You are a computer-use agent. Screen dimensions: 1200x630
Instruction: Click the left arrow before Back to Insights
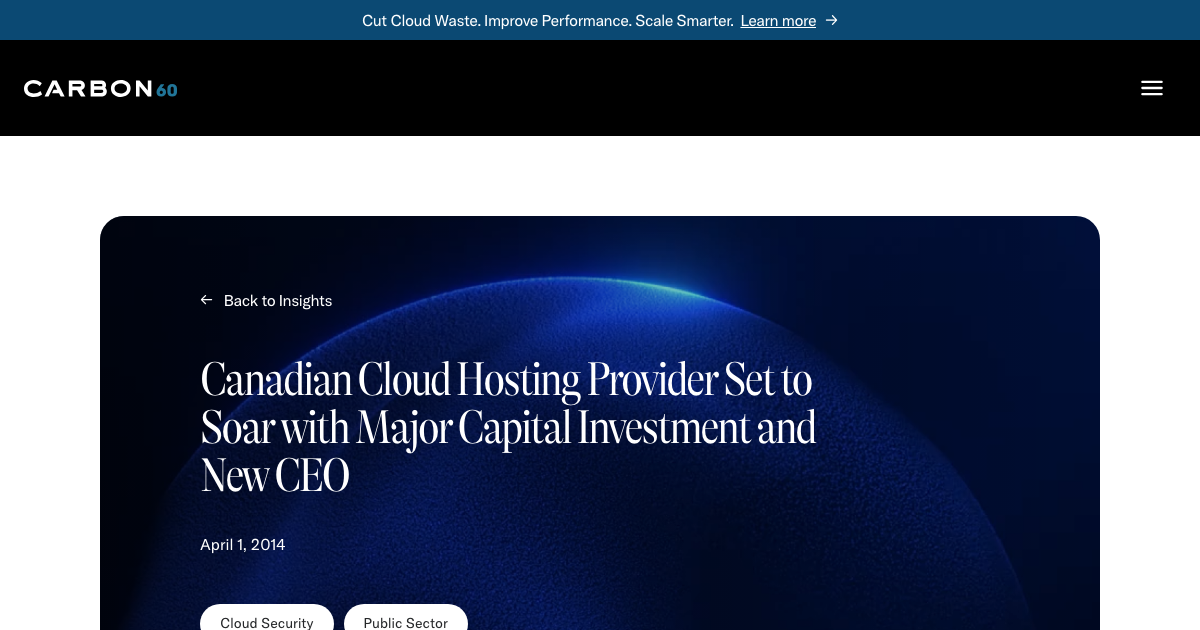pyautogui.click(x=206, y=300)
